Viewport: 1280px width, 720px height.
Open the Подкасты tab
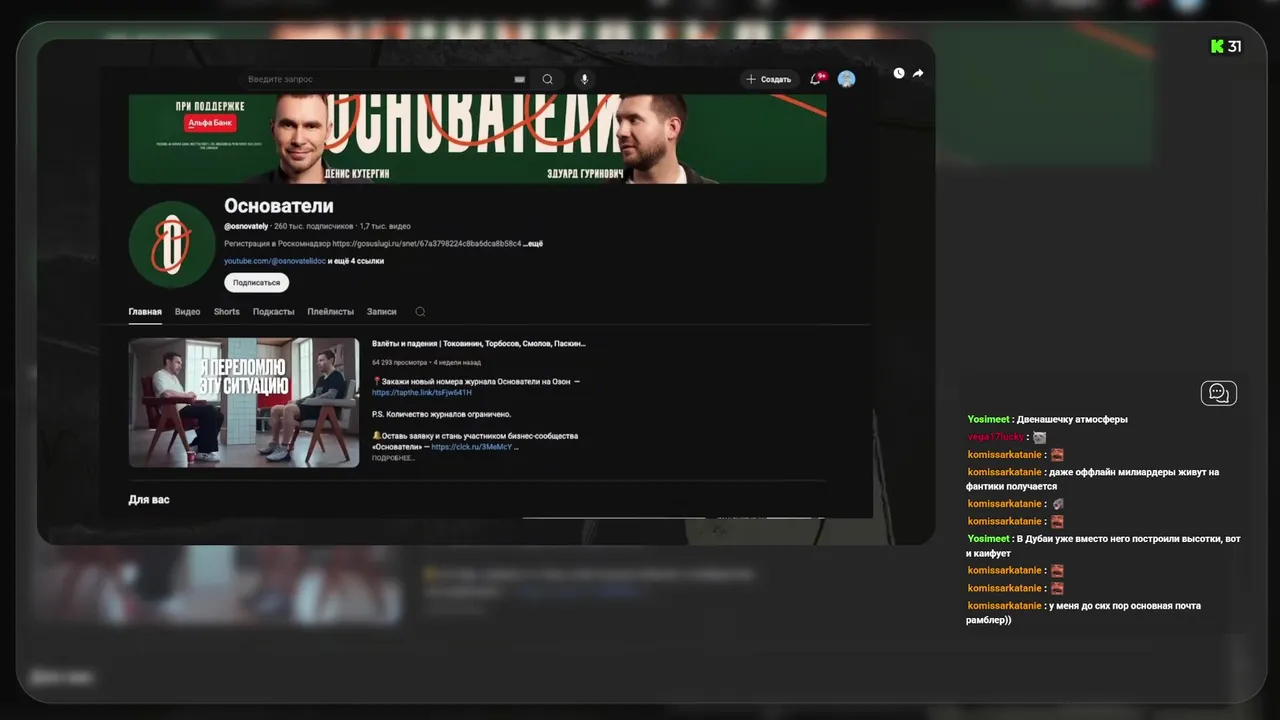click(x=273, y=312)
